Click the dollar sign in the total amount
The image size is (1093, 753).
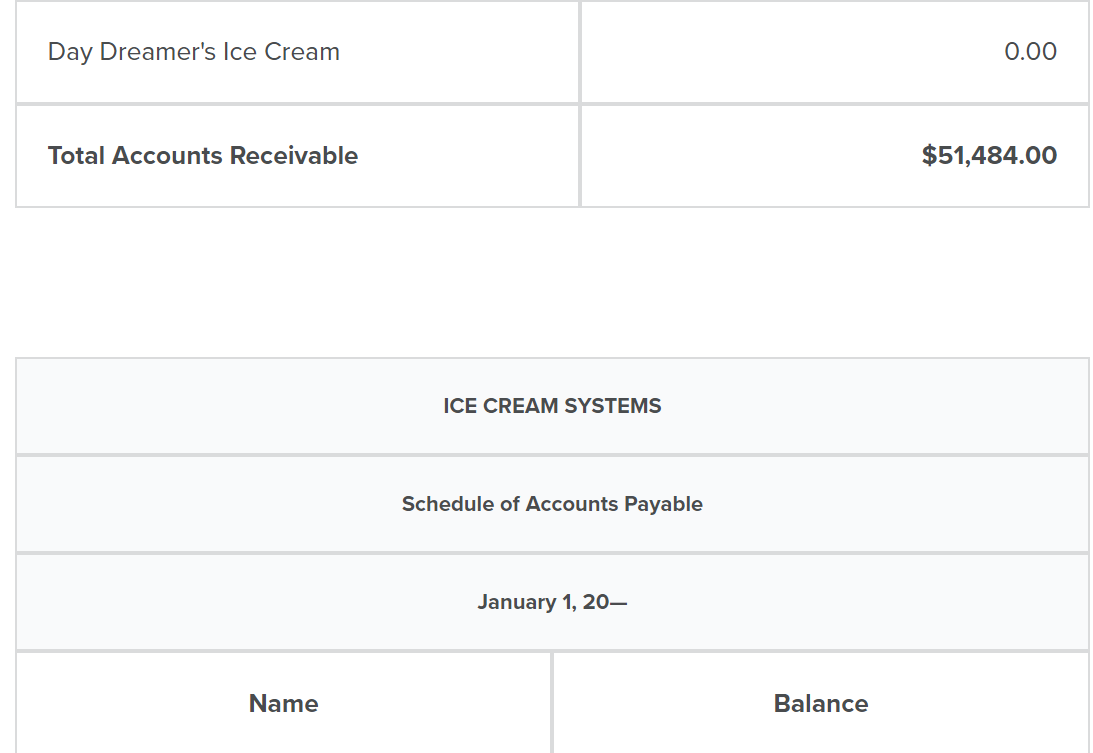point(929,156)
